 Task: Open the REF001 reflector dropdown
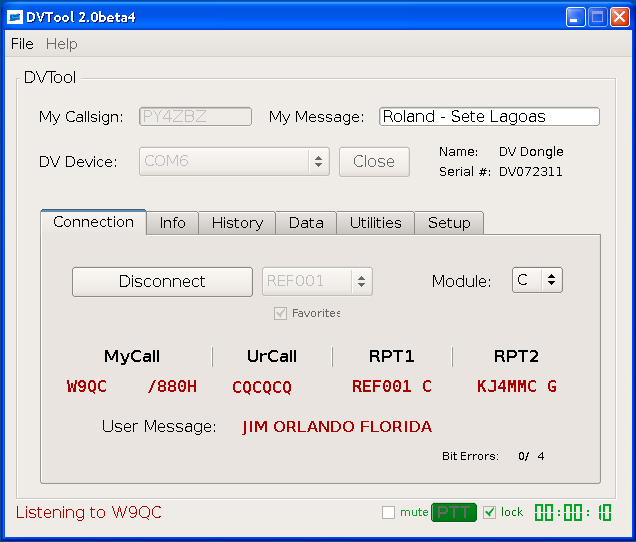pos(317,281)
